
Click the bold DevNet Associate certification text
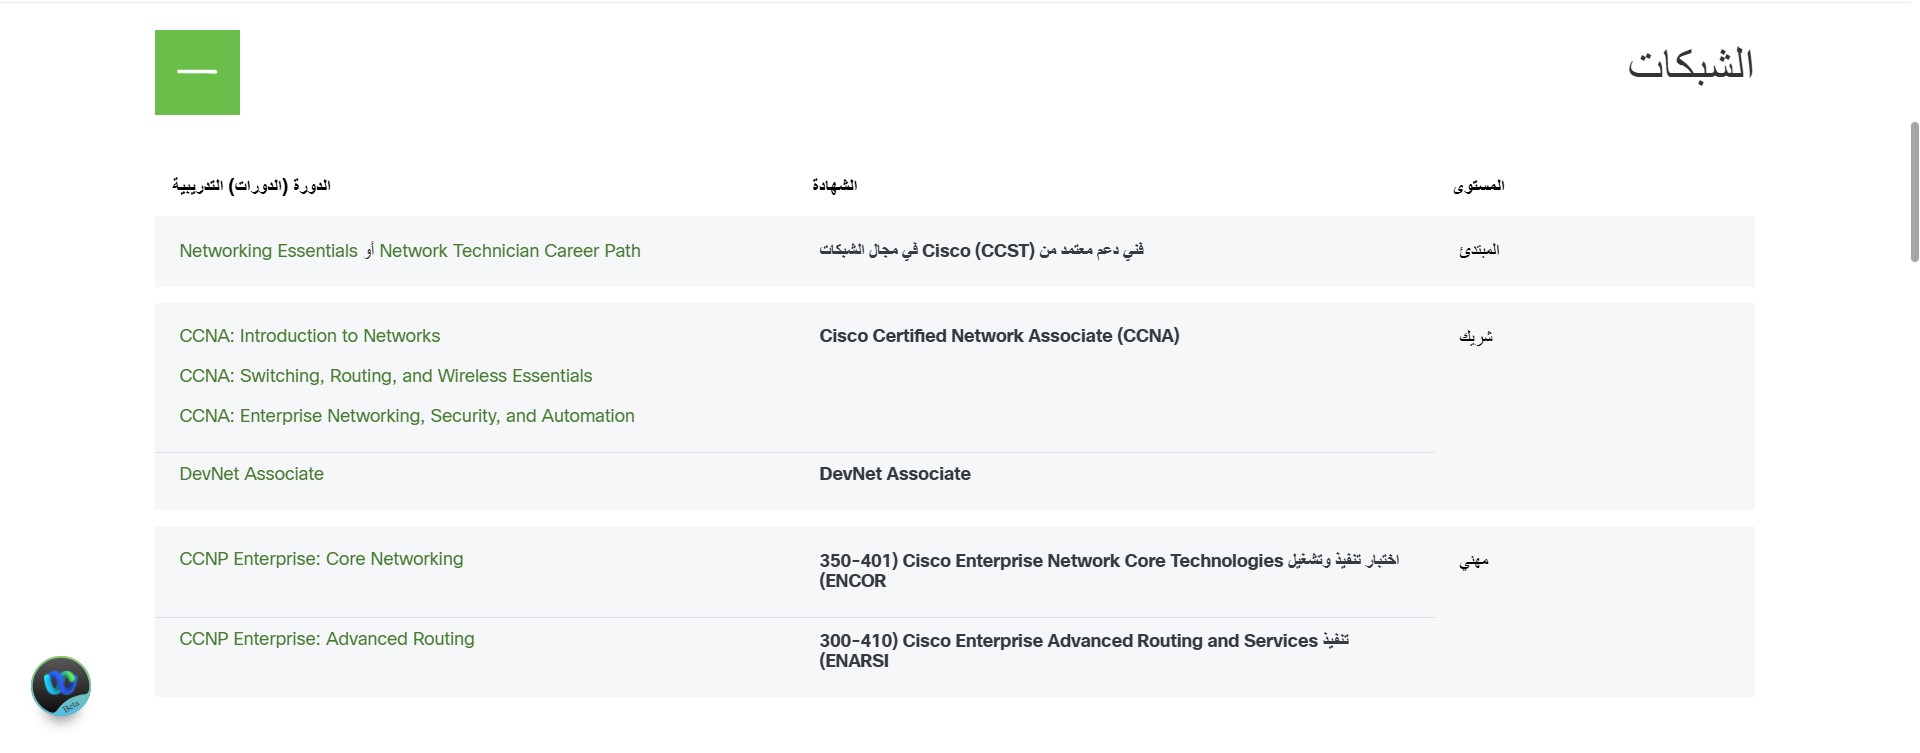[x=895, y=474]
